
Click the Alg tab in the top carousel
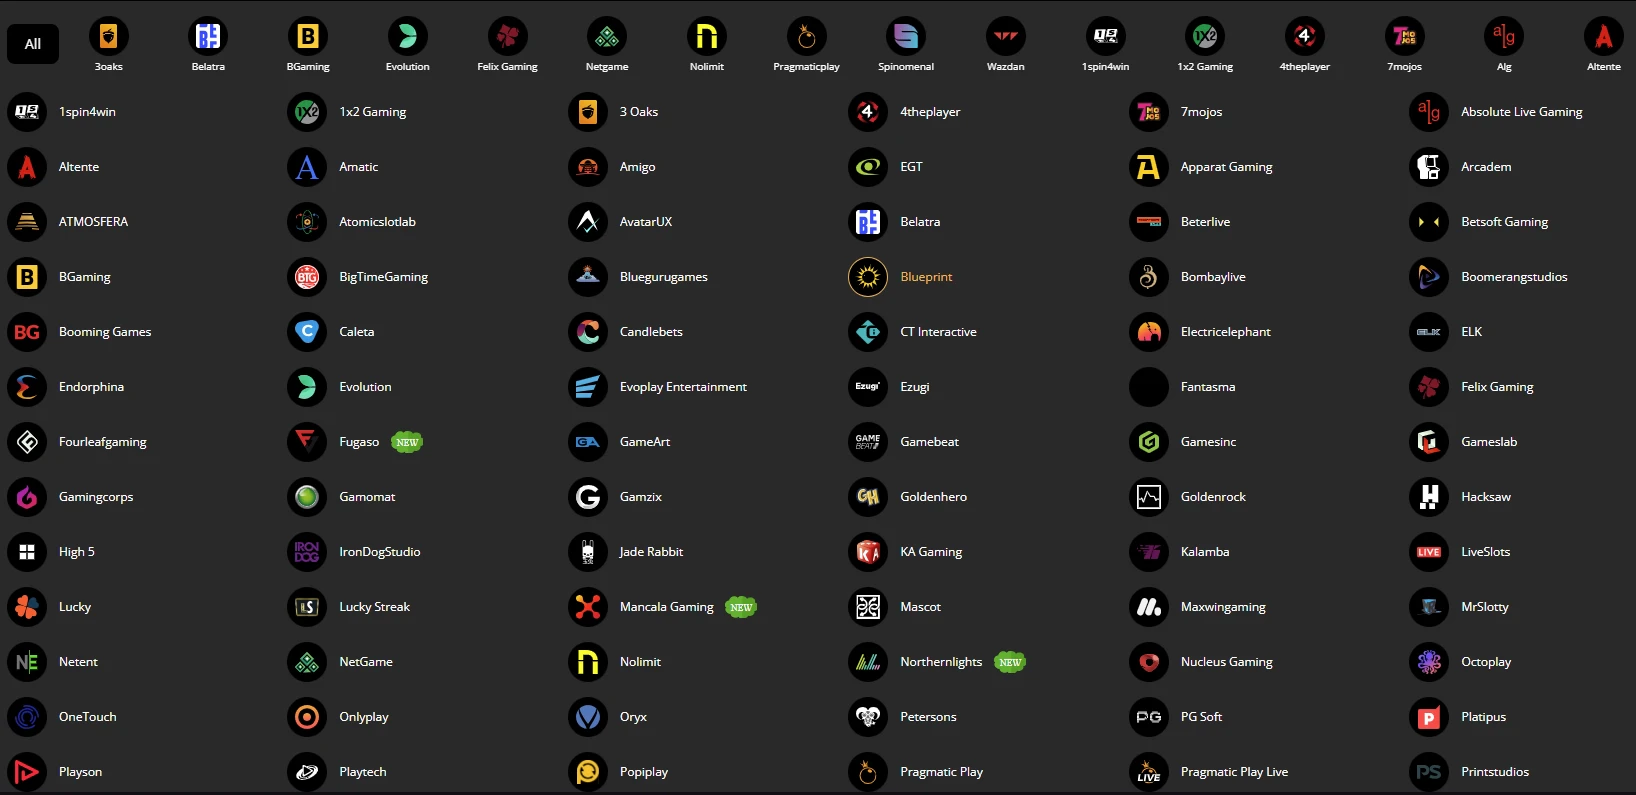(x=1504, y=46)
